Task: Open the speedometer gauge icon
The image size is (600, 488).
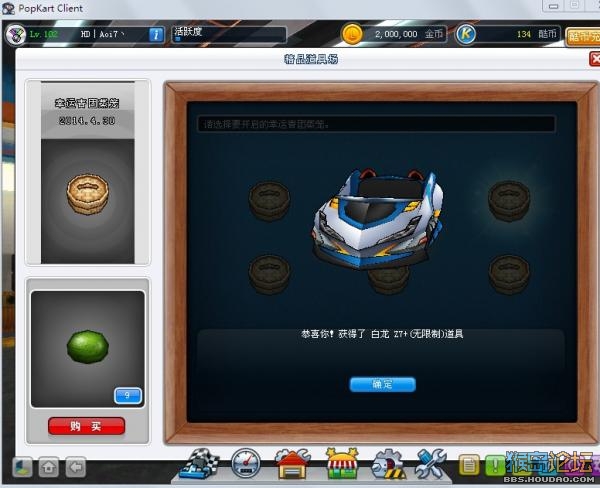Action: [x=246, y=463]
